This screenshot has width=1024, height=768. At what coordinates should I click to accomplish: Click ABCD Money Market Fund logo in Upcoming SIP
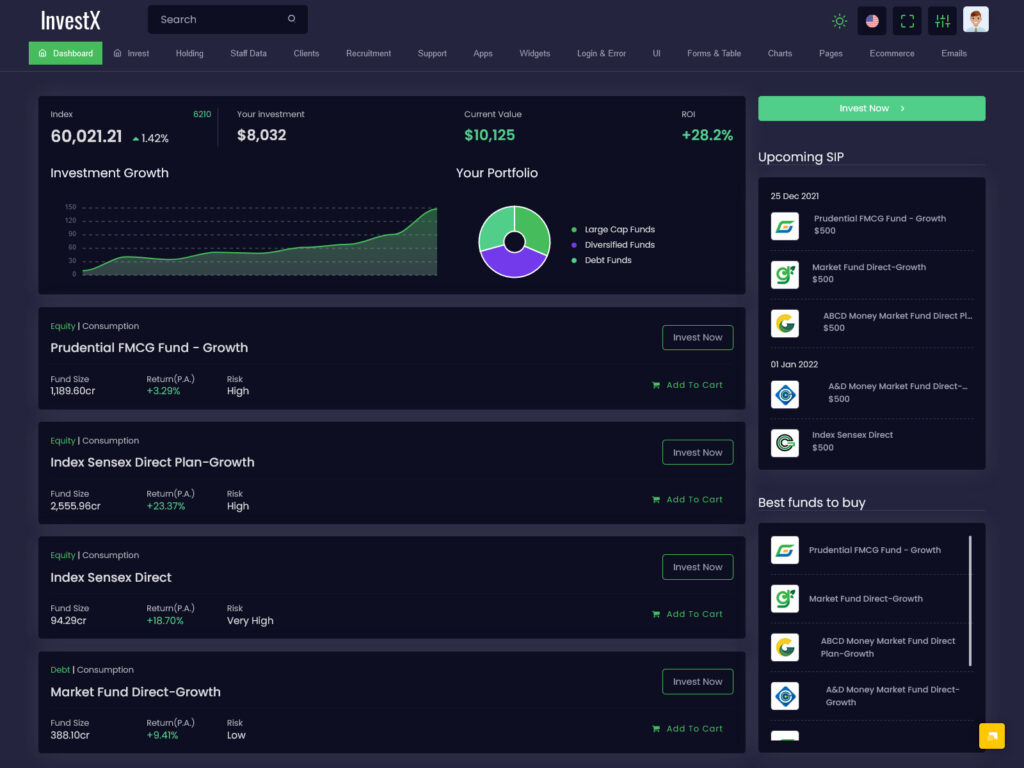click(784, 323)
